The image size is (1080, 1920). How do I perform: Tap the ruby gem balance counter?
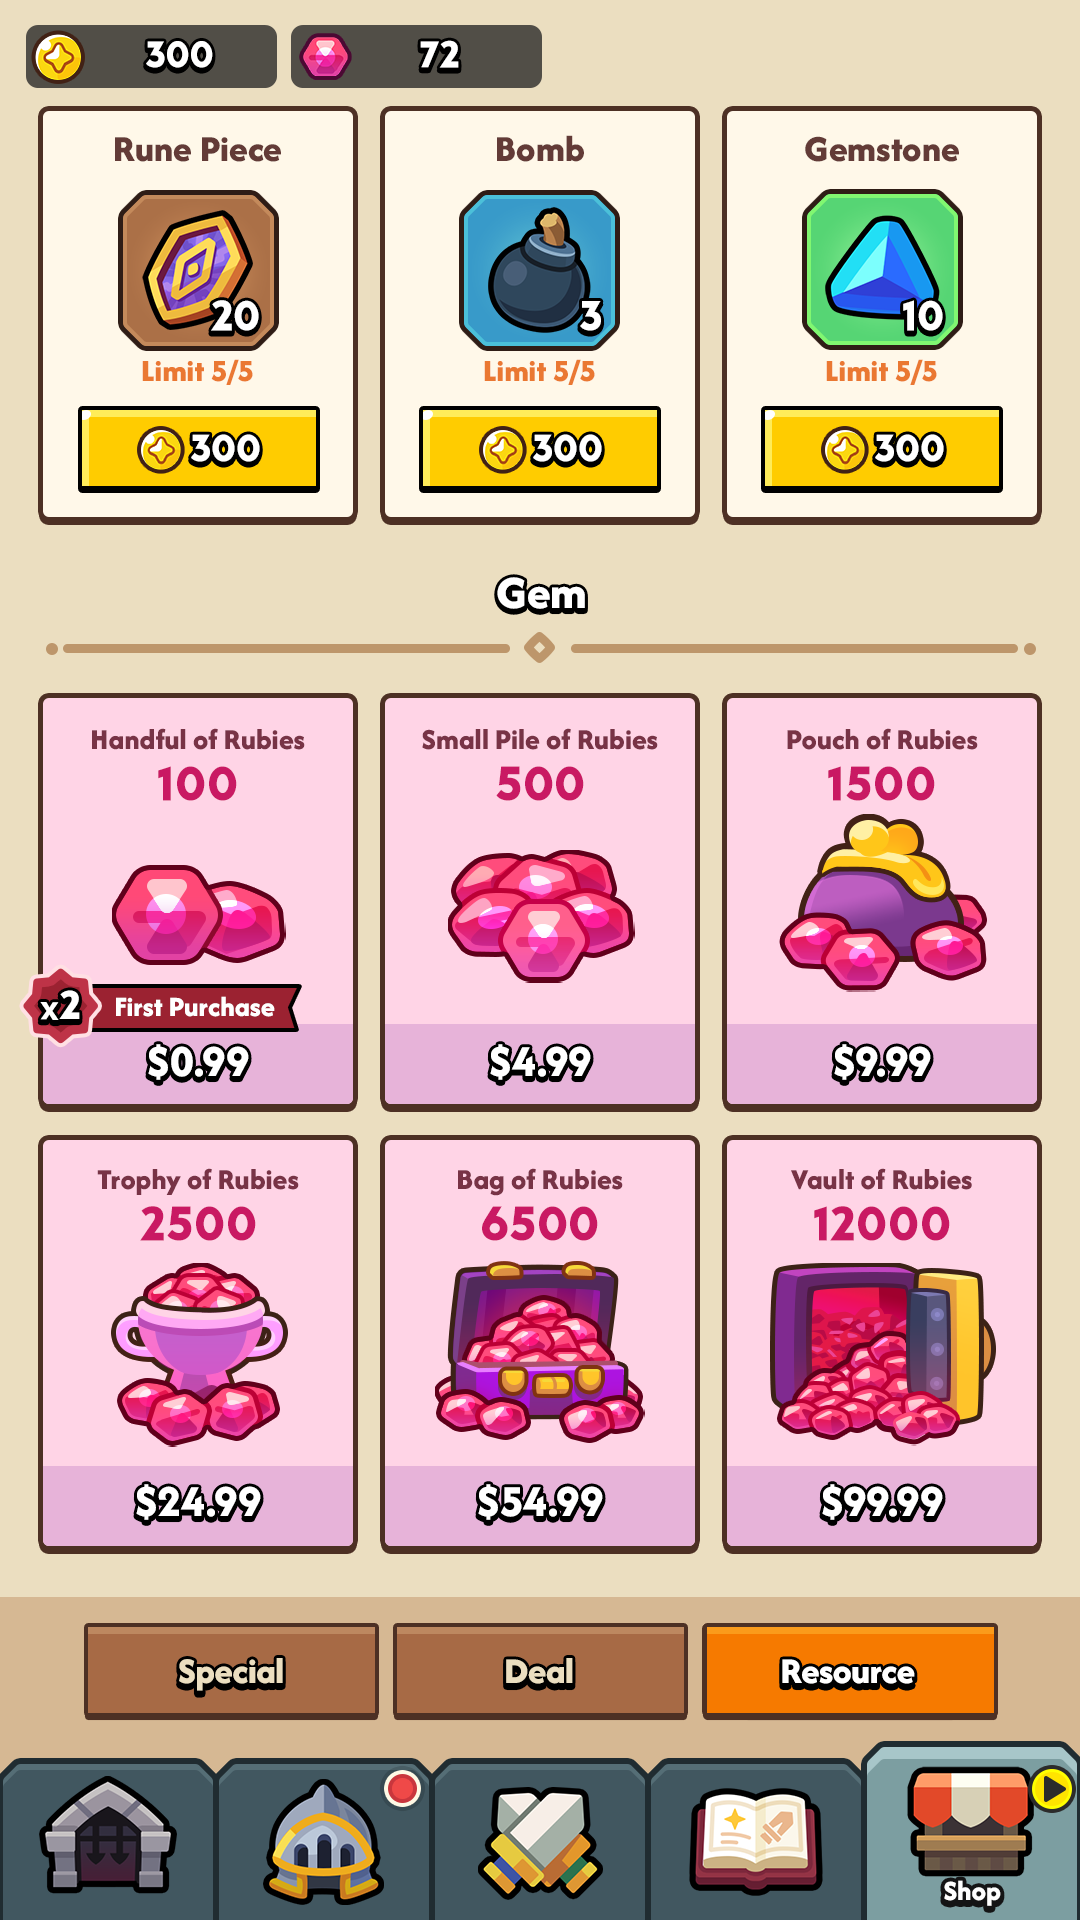tap(416, 56)
